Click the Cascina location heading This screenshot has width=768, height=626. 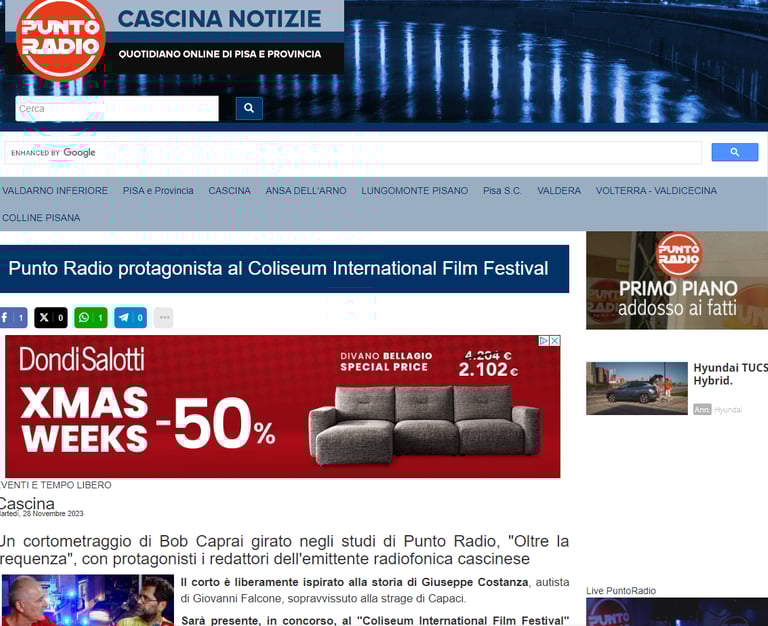click(27, 503)
